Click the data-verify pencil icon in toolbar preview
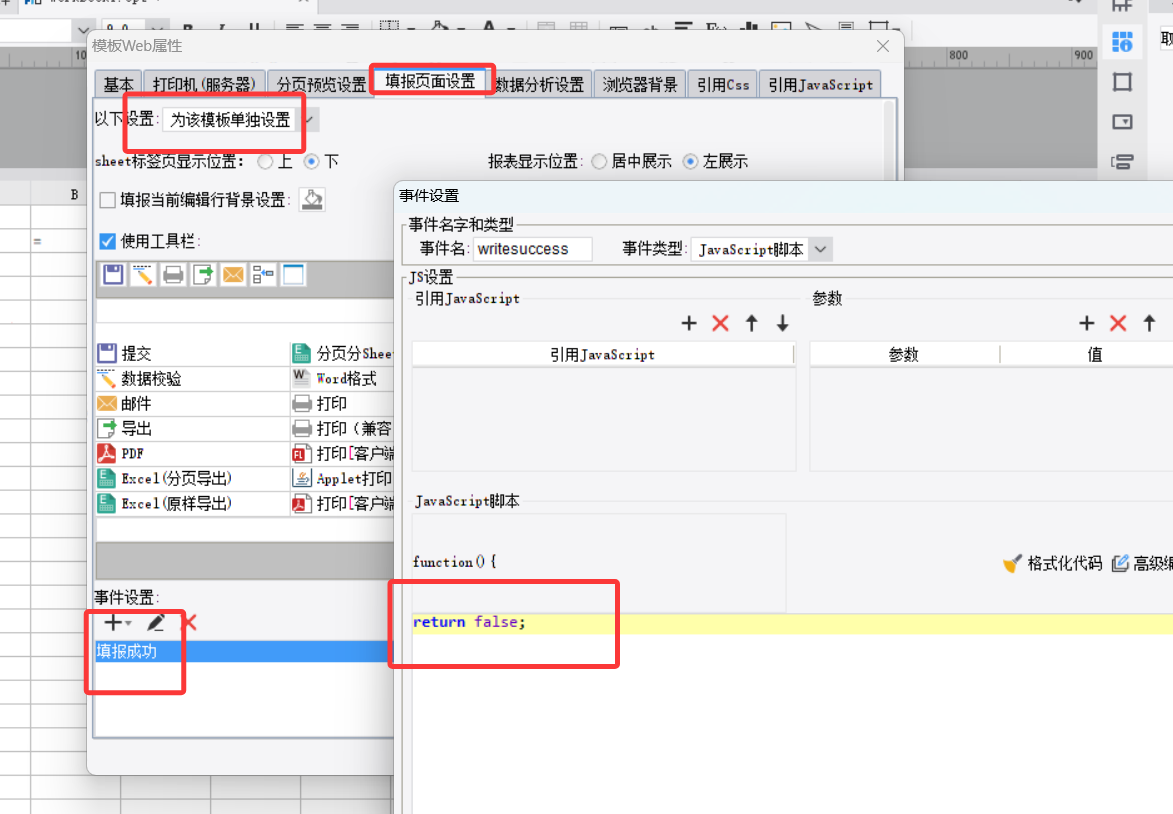 pos(143,275)
